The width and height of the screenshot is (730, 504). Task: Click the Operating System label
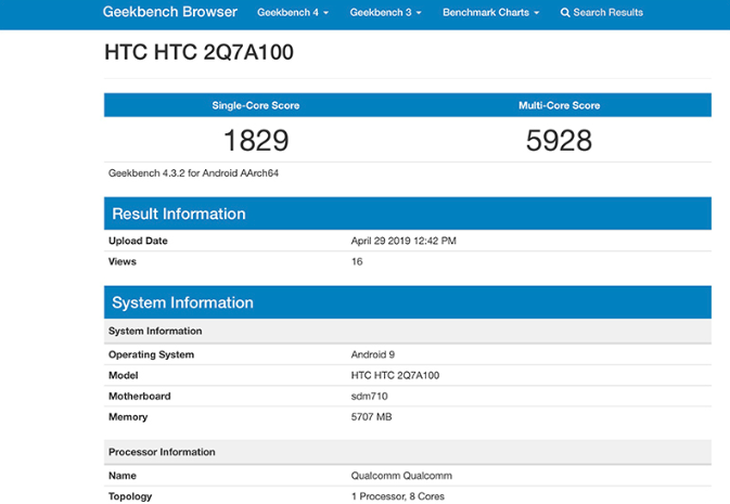pos(151,355)
